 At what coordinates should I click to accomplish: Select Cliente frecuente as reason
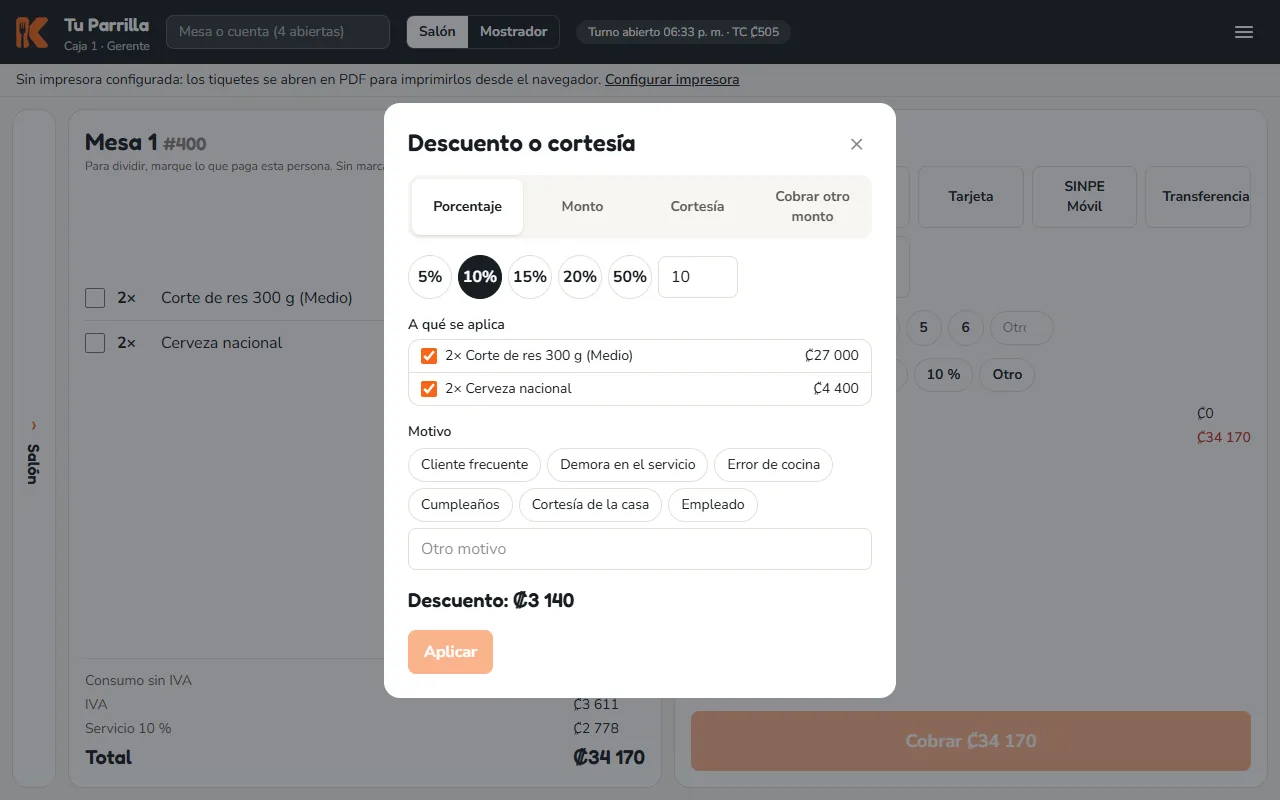coord(475,465)
